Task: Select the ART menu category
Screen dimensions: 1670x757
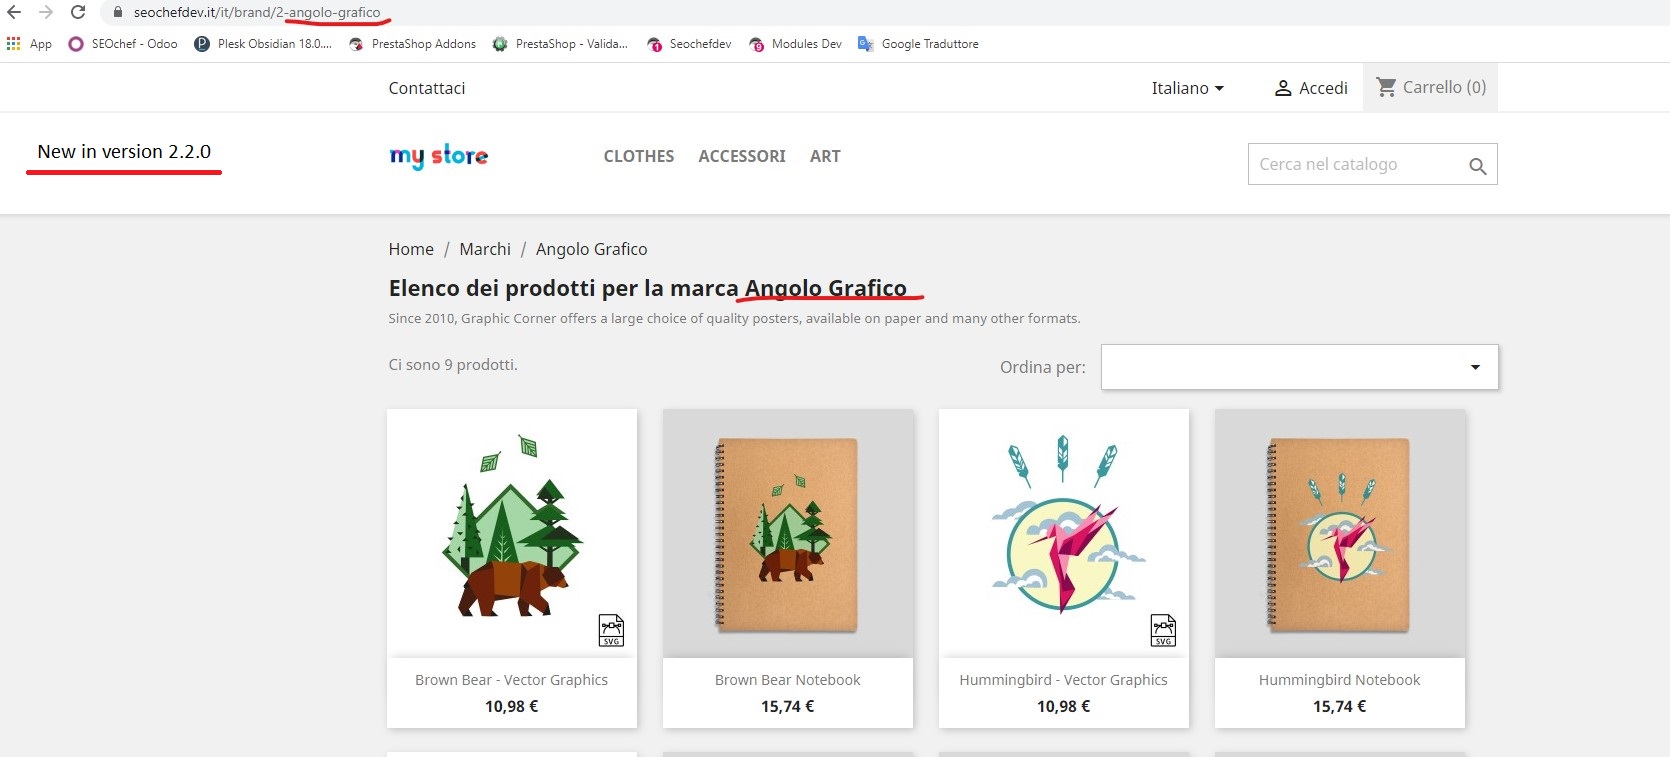Action: pos(825,156)
